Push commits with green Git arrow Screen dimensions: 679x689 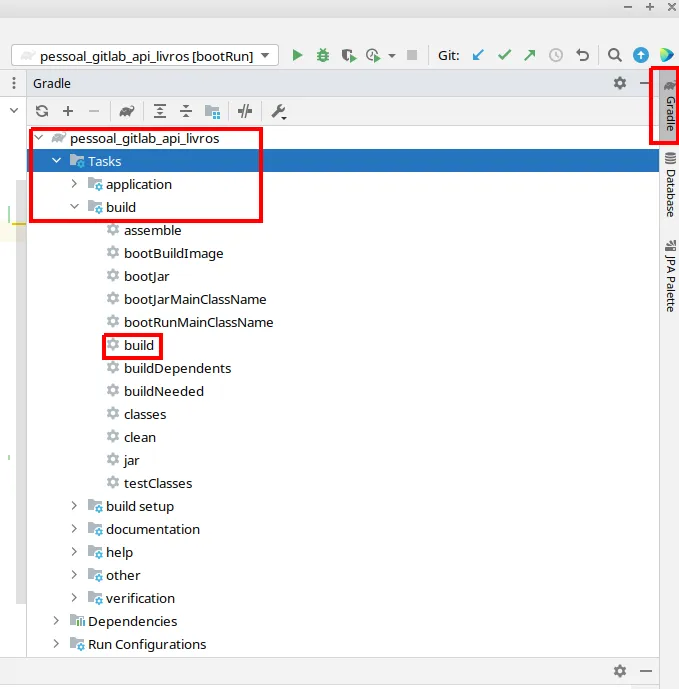click(x=530, y=55)
